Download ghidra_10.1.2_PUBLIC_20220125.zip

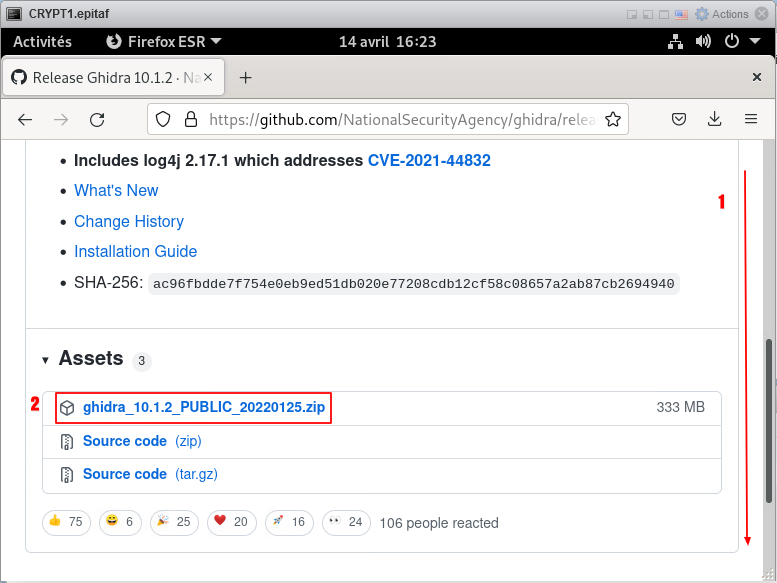point(203,408)
